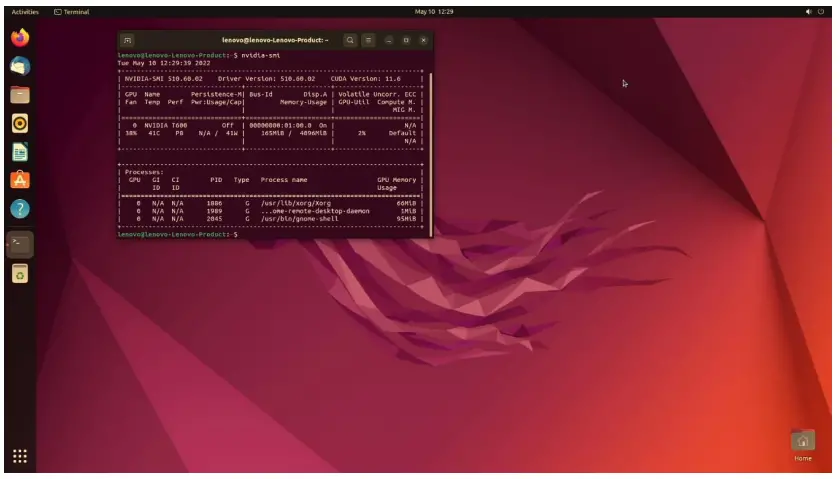840x479 pixels.
Task: Click the terminal title lenovo@lenovo-Lenovo-Product
Action: click(275, 40)
